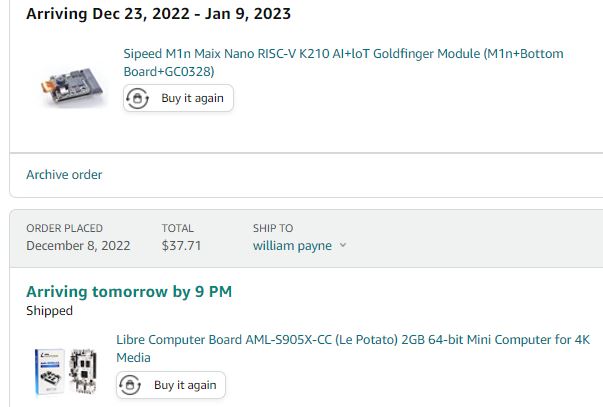Click the Arriving tomorrow by 9 PM status

pyautogui.click(x=129, y=292)
